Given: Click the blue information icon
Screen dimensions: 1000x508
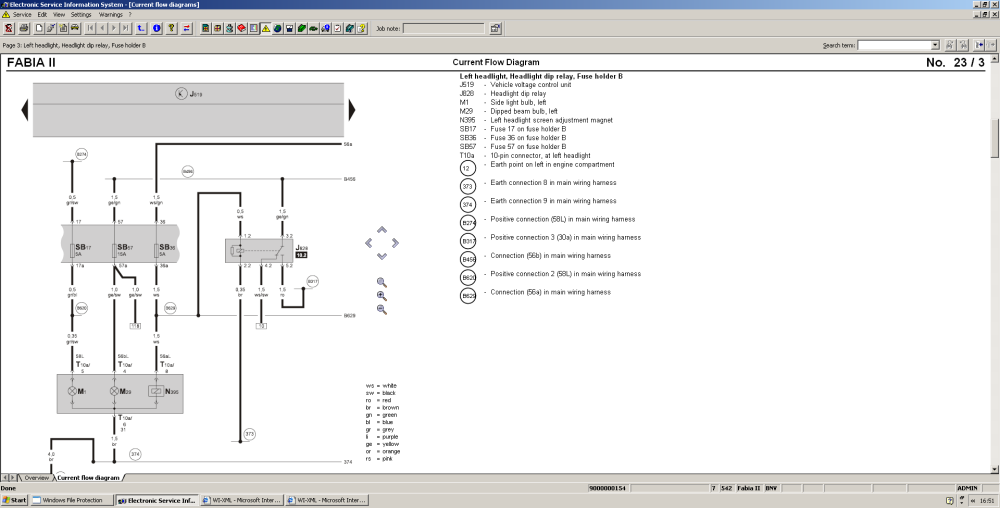Looking at the screenshot, I should pos(156,28).
